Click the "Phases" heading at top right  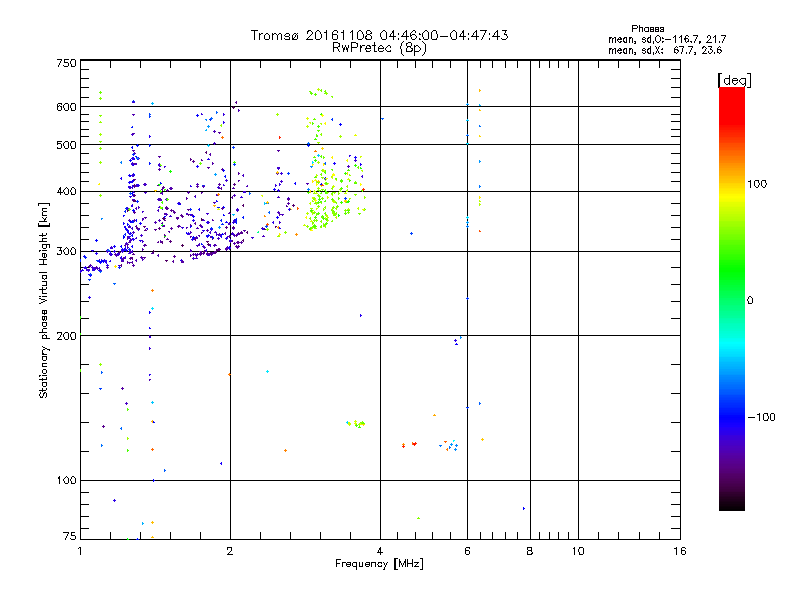pyautogui.click(x=647, y=29)
